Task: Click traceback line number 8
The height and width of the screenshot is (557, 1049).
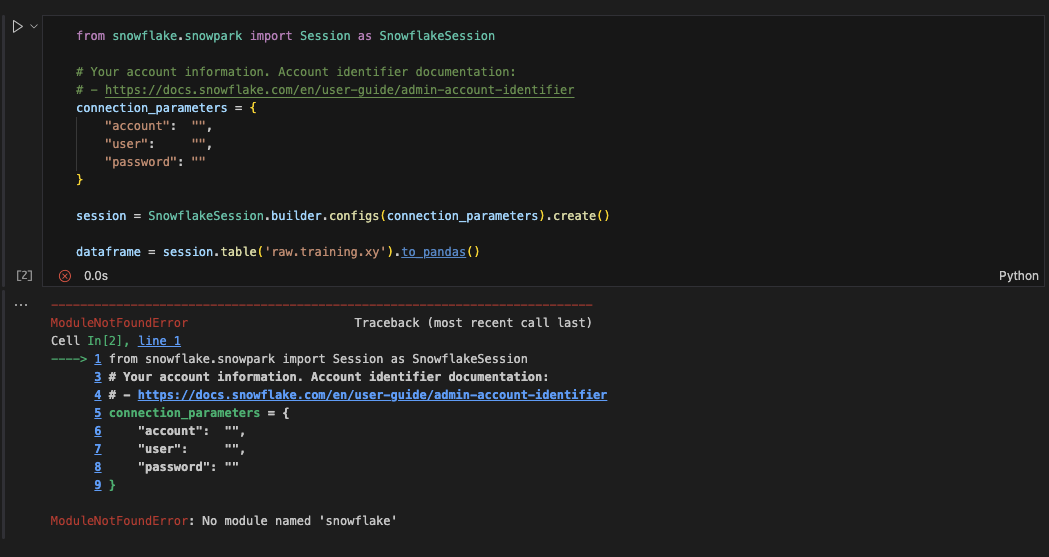Action: pyautogui.click(x=98, y=467)
